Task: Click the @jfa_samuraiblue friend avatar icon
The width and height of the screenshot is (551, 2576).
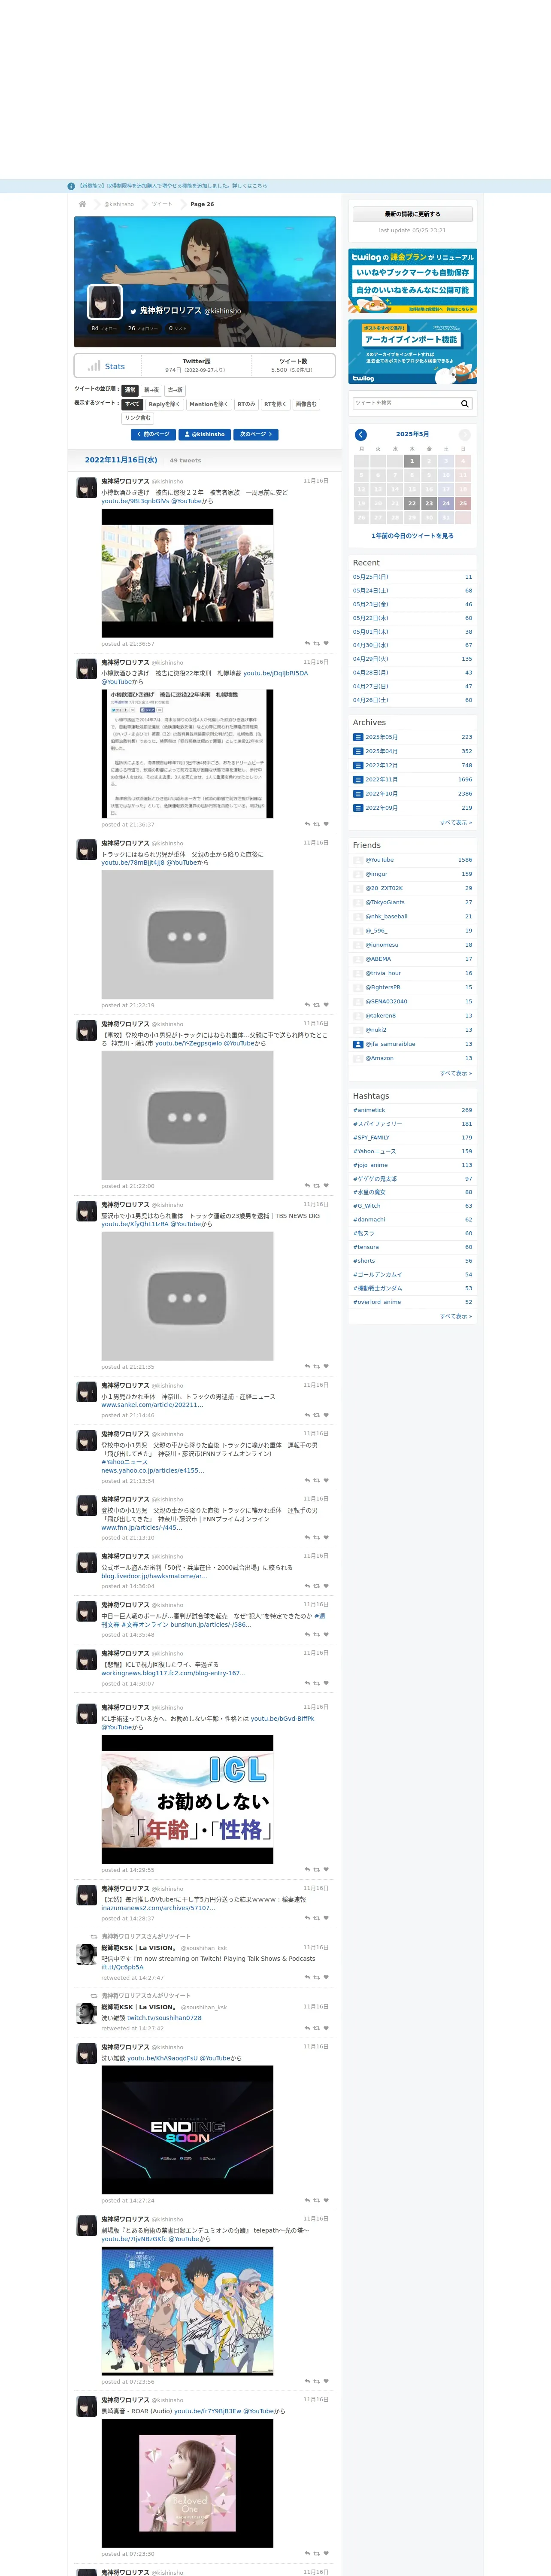Action: [x=358, y=1044]
